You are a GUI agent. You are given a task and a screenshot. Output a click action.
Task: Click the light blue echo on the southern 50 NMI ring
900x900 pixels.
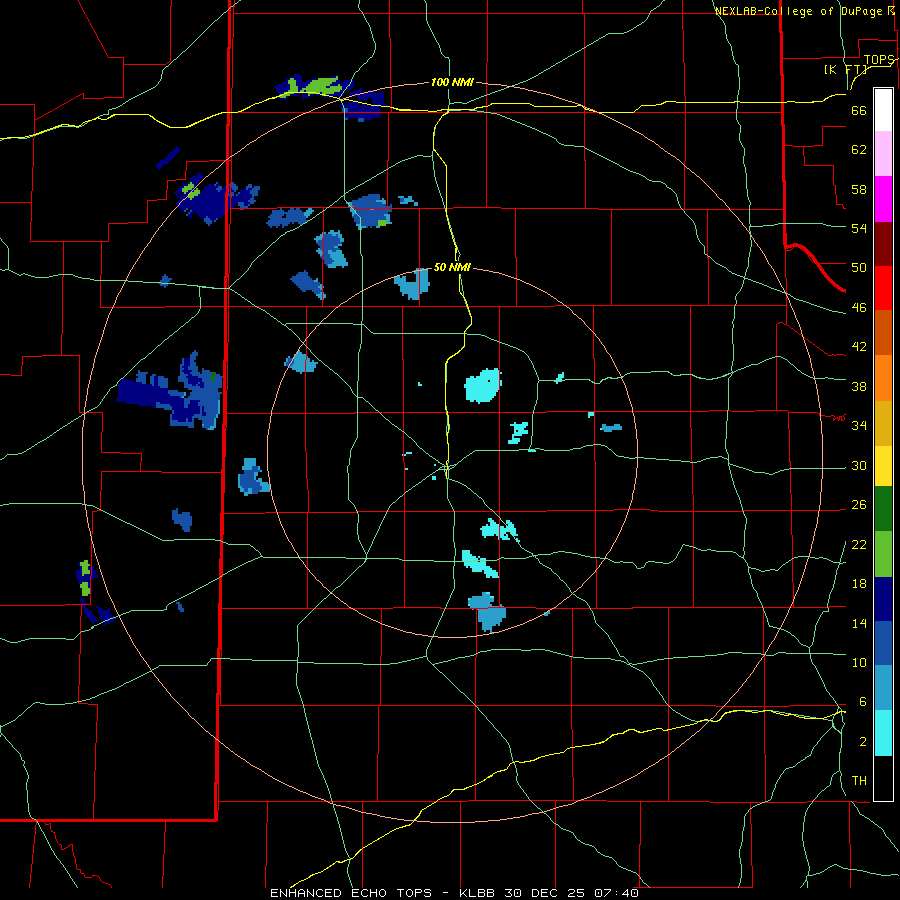[x=488, y=612]
